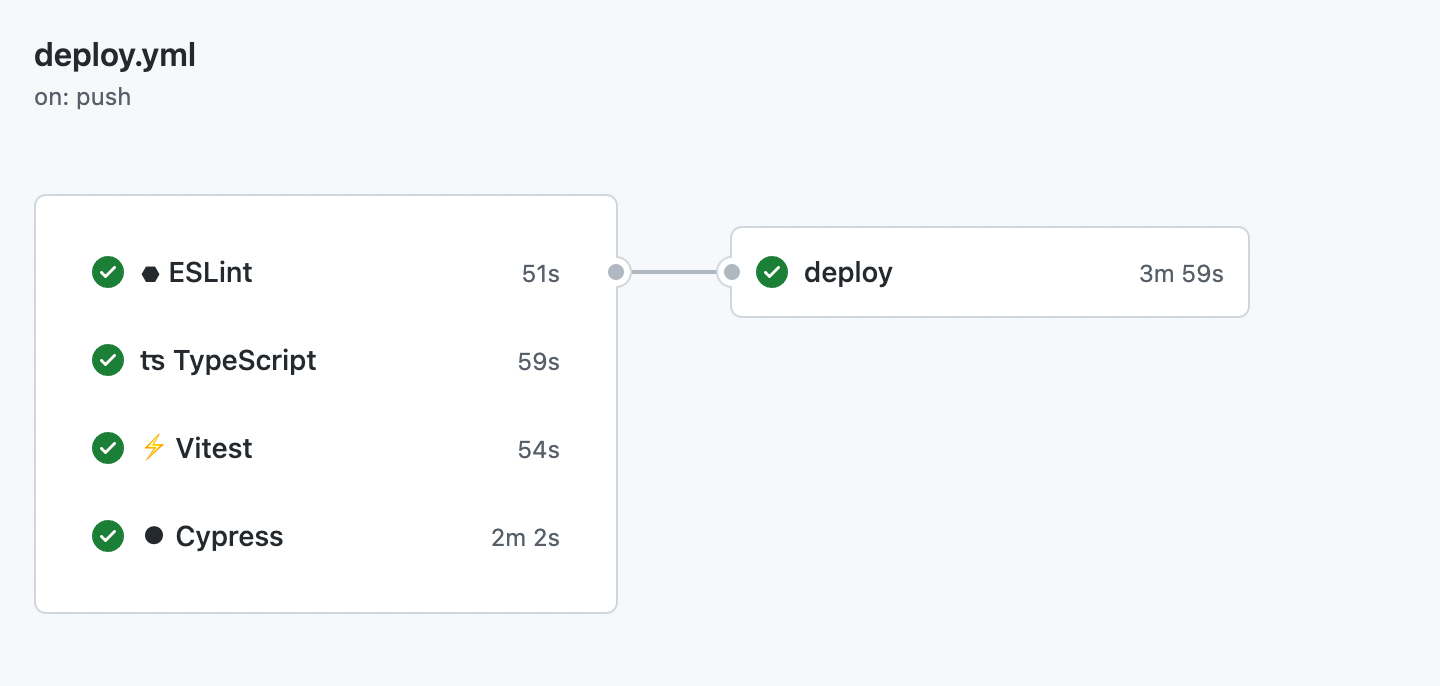The image size is (1440, 686).
Task: Click the ts icon before TypeScript
Action: click(153, 361)
